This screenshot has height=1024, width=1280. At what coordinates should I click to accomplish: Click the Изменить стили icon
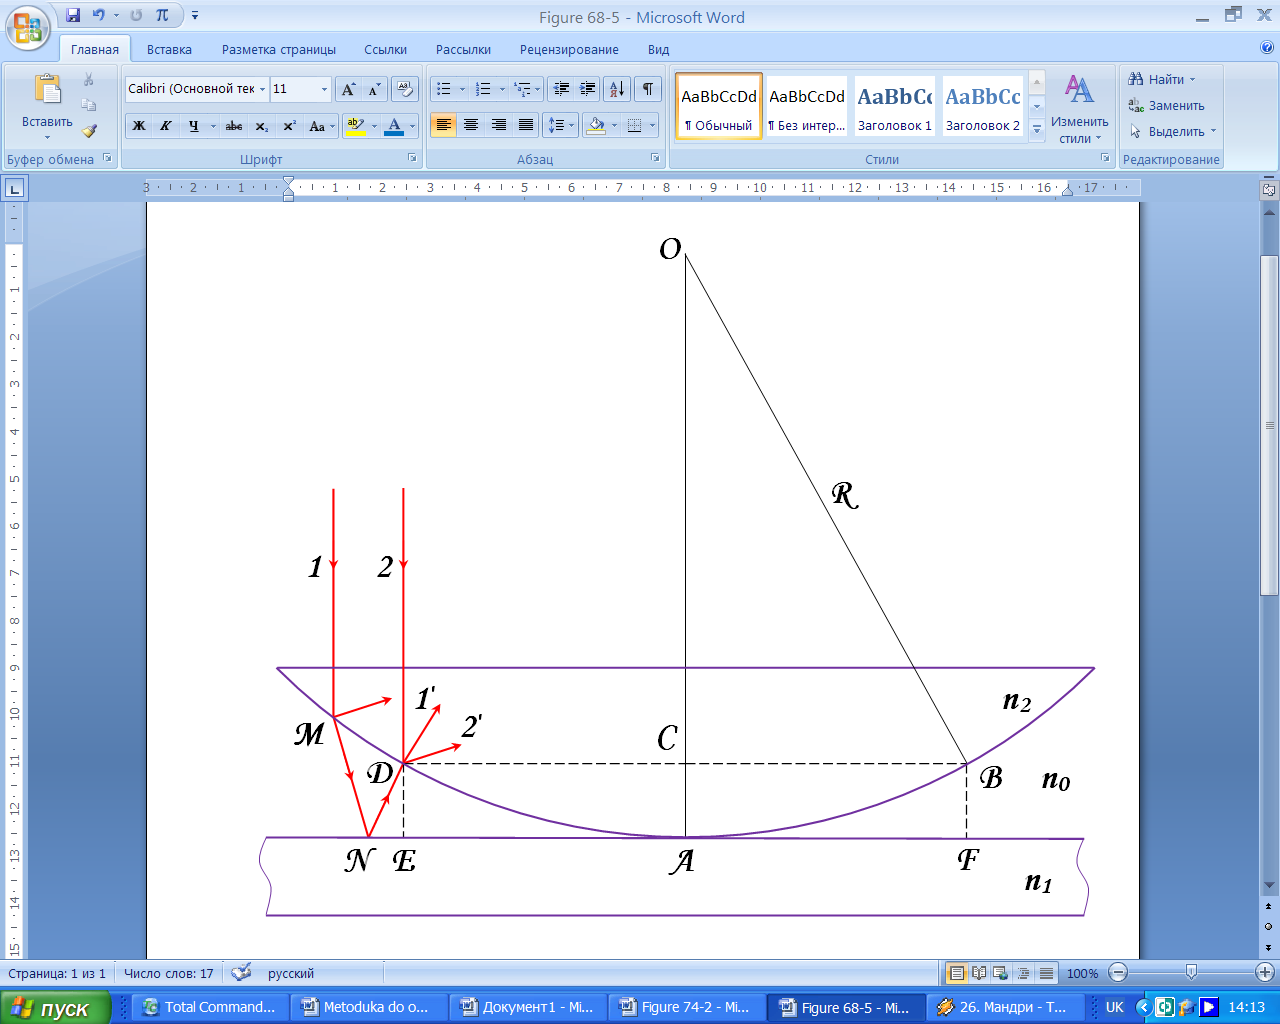(1079, 90)
